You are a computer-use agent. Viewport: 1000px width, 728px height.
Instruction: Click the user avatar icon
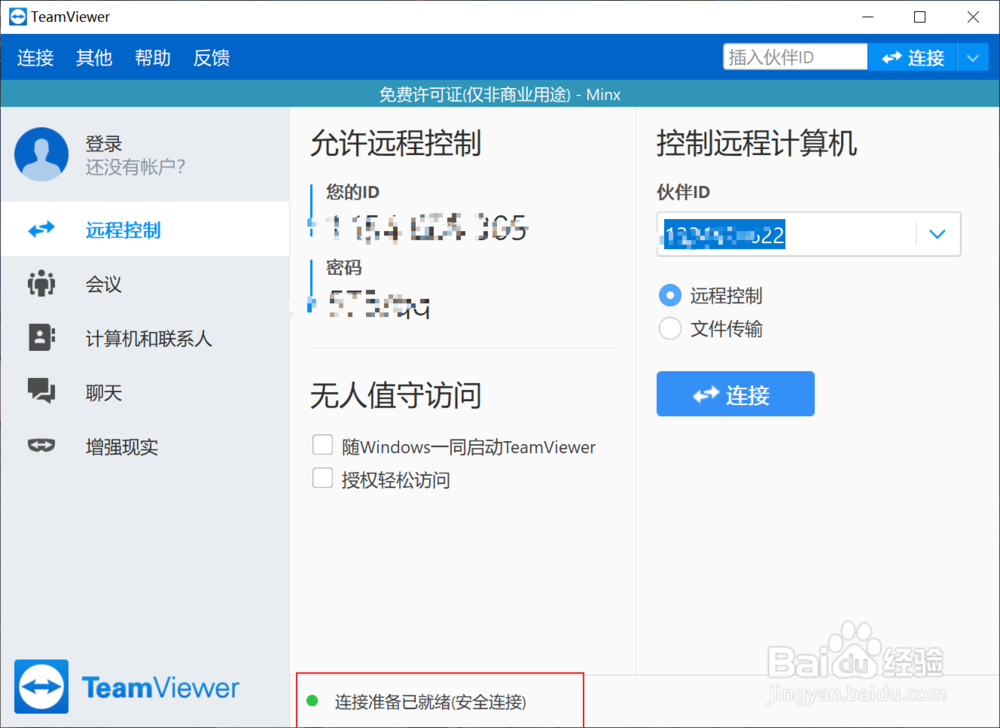point(41,154)
